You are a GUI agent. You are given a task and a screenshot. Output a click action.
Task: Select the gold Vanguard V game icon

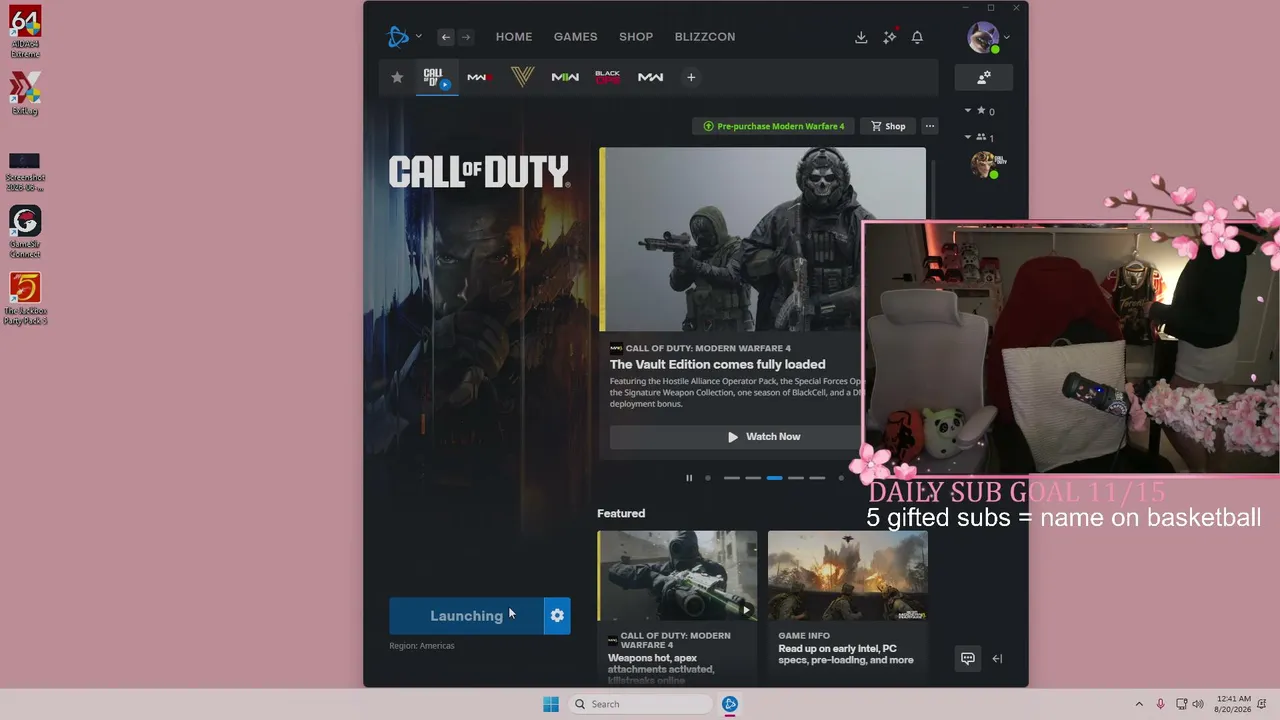coord(522,77)
